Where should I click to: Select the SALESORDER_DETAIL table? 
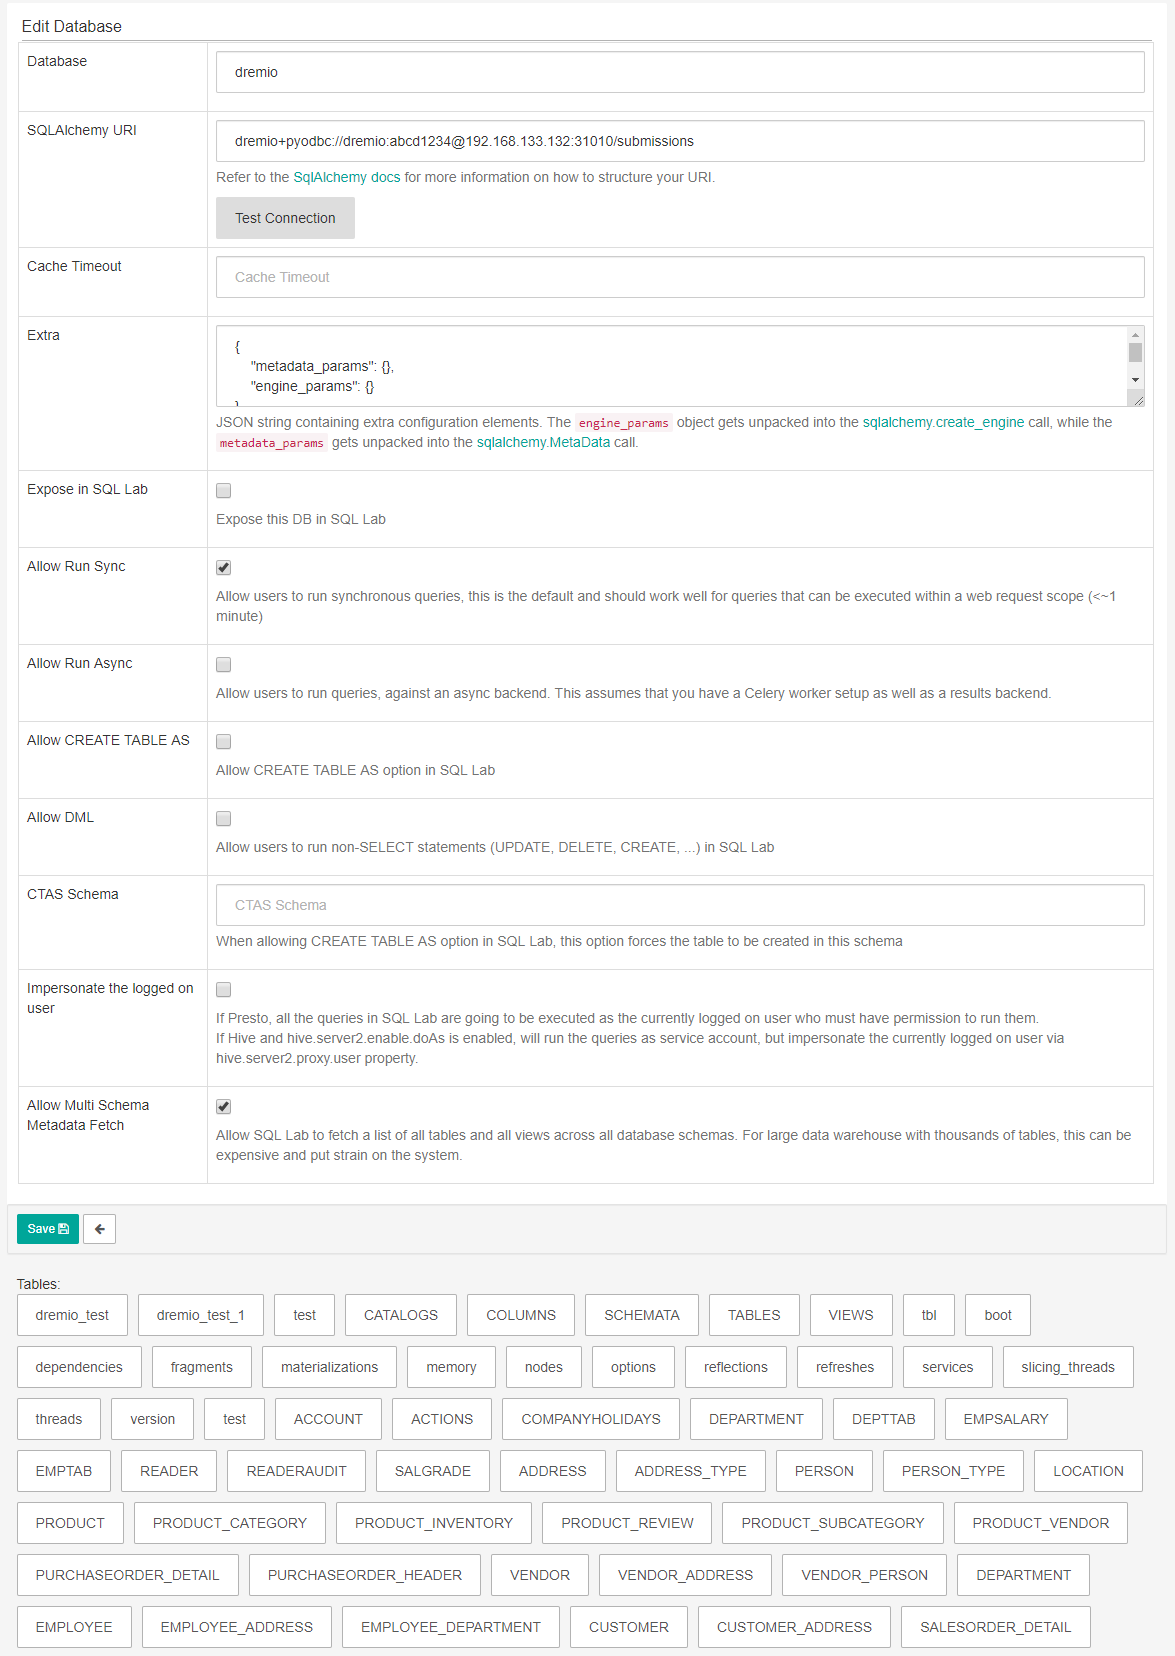[x=996, y=1627]
